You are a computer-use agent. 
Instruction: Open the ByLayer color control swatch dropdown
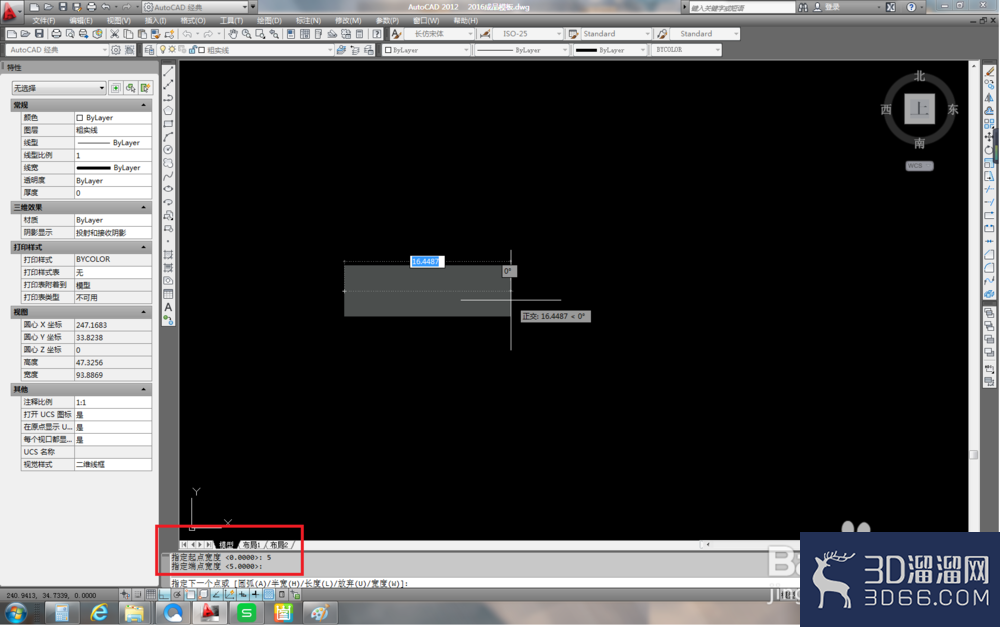point(427,50)
